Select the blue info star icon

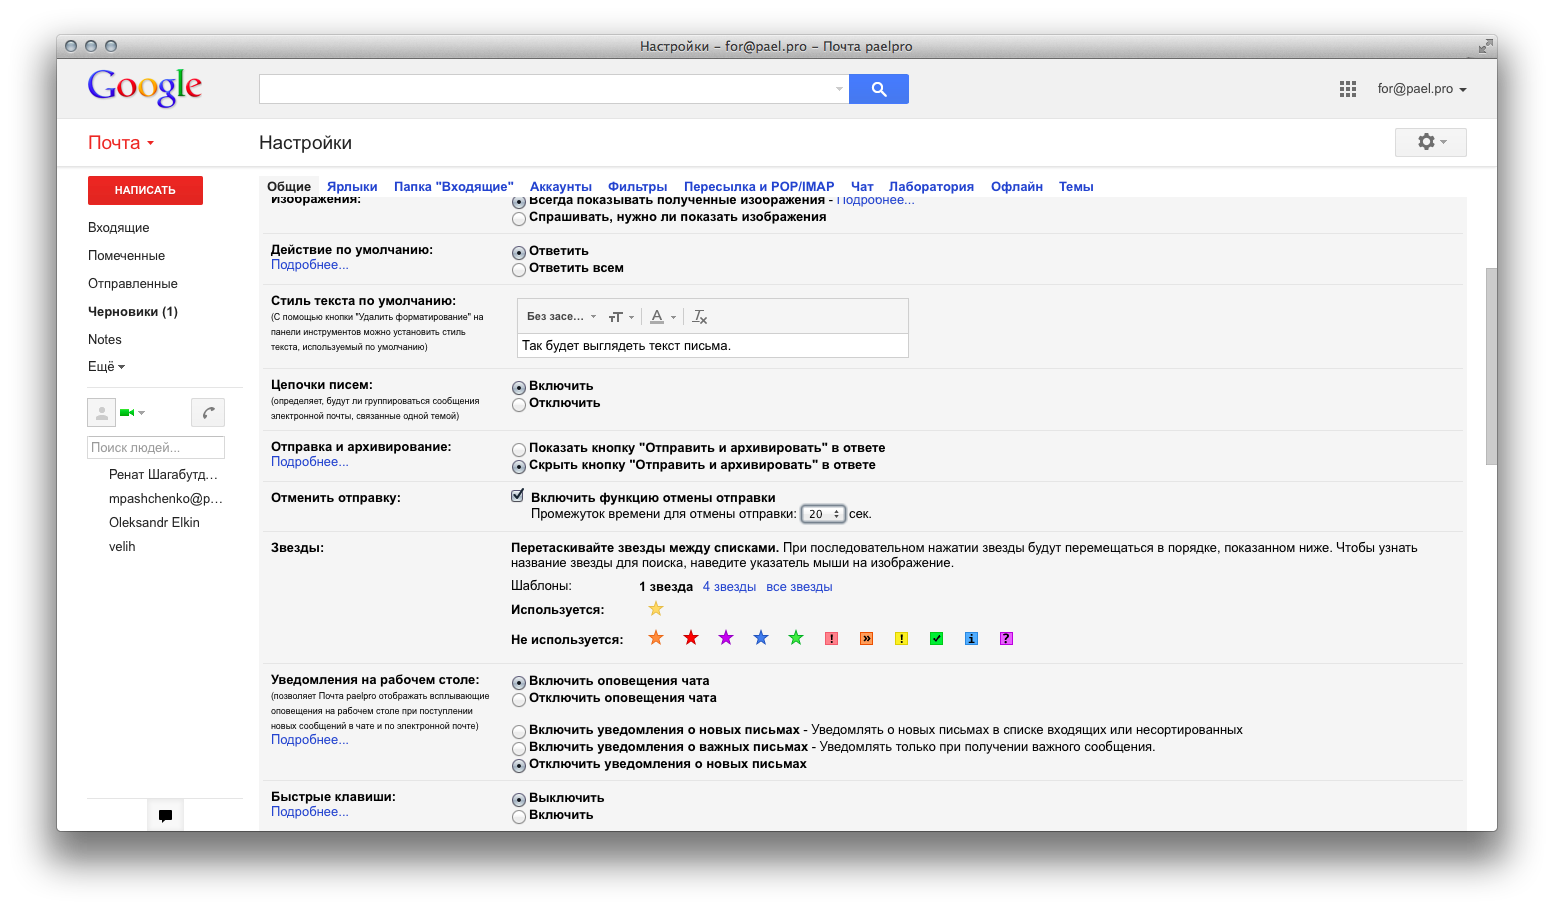pos(971,639)
